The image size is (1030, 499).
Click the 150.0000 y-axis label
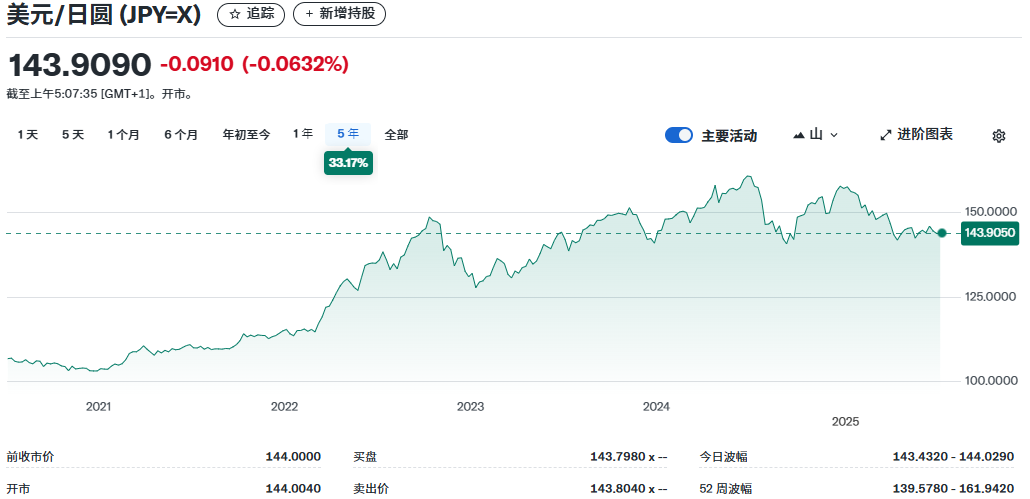coord(989,212)
